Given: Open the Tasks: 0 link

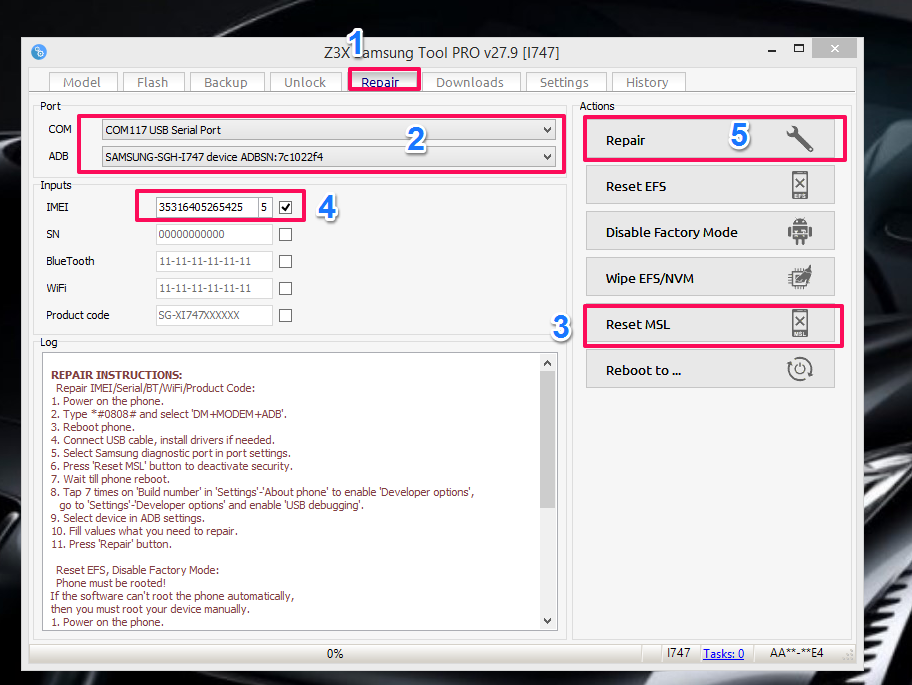Looking at the screenshot, I should pyautogui.click(x=724, y=654).
